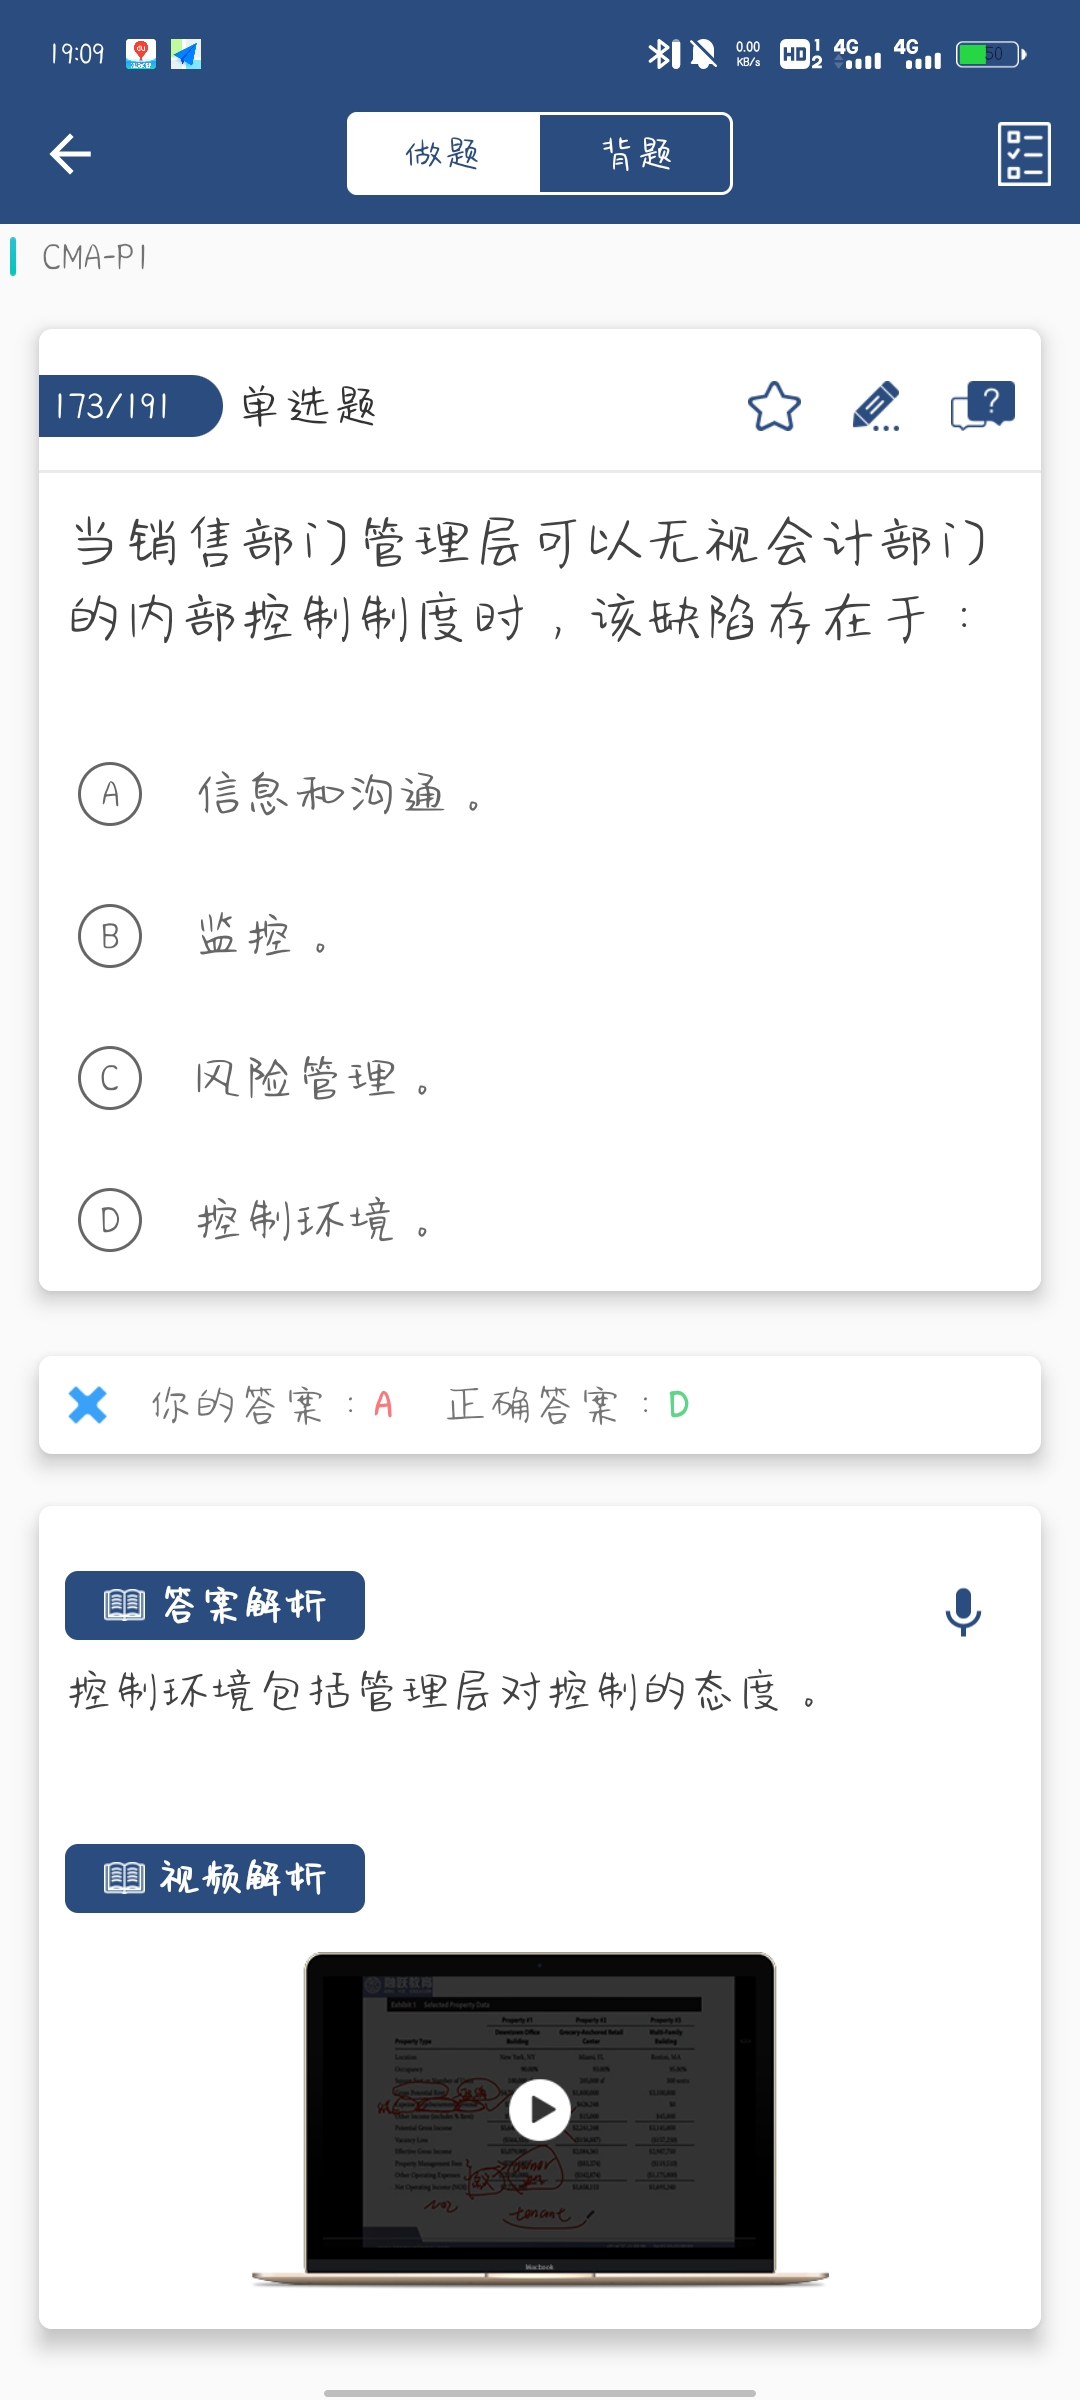Play the video explanation
This screenshot has height=2400, width=1080.
click(x=540, y=2110)
